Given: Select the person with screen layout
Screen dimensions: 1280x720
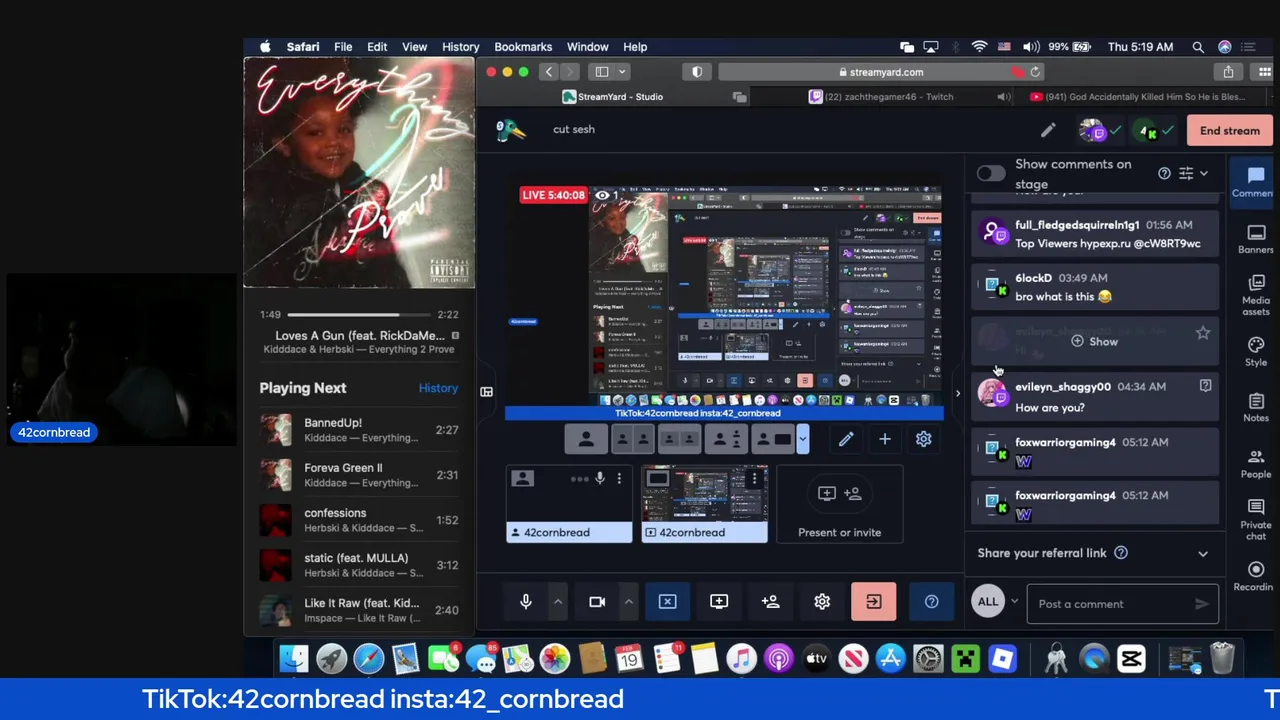Looking at the screenshot, I should pos(773,439).
